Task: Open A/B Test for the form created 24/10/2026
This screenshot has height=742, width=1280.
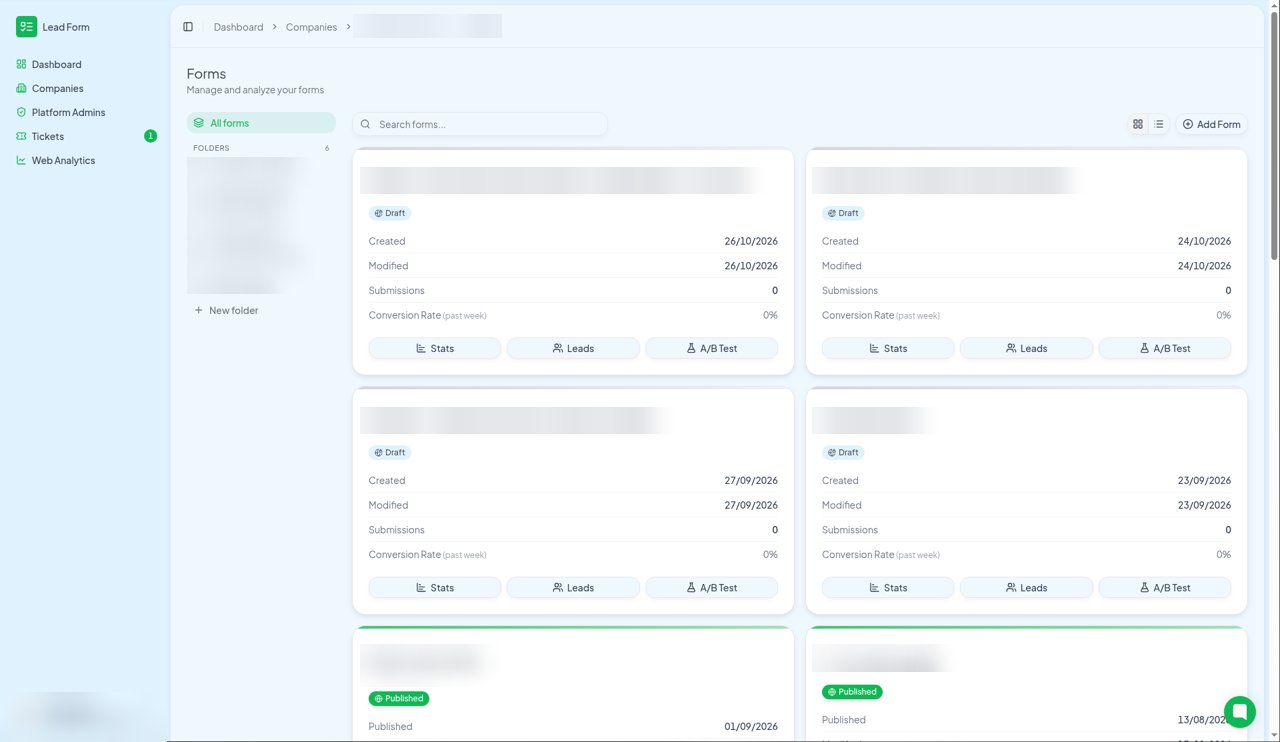Action: 1165,348
